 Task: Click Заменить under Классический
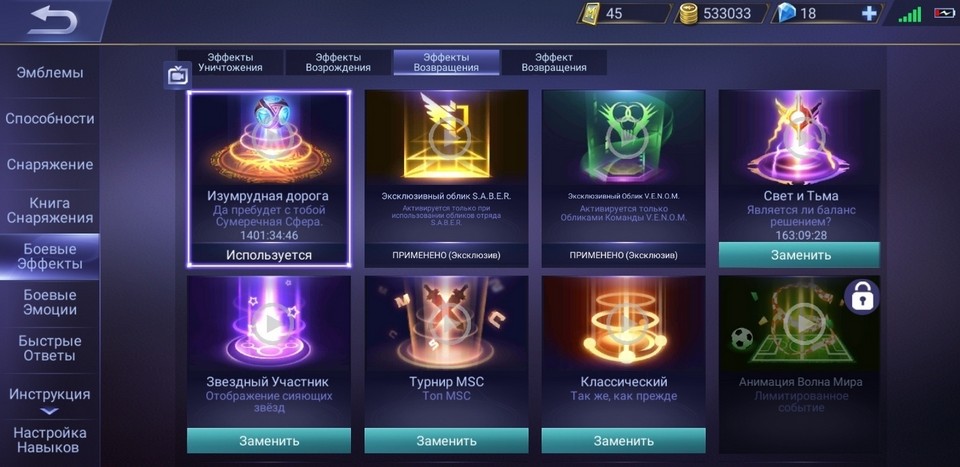click(623, 441)
